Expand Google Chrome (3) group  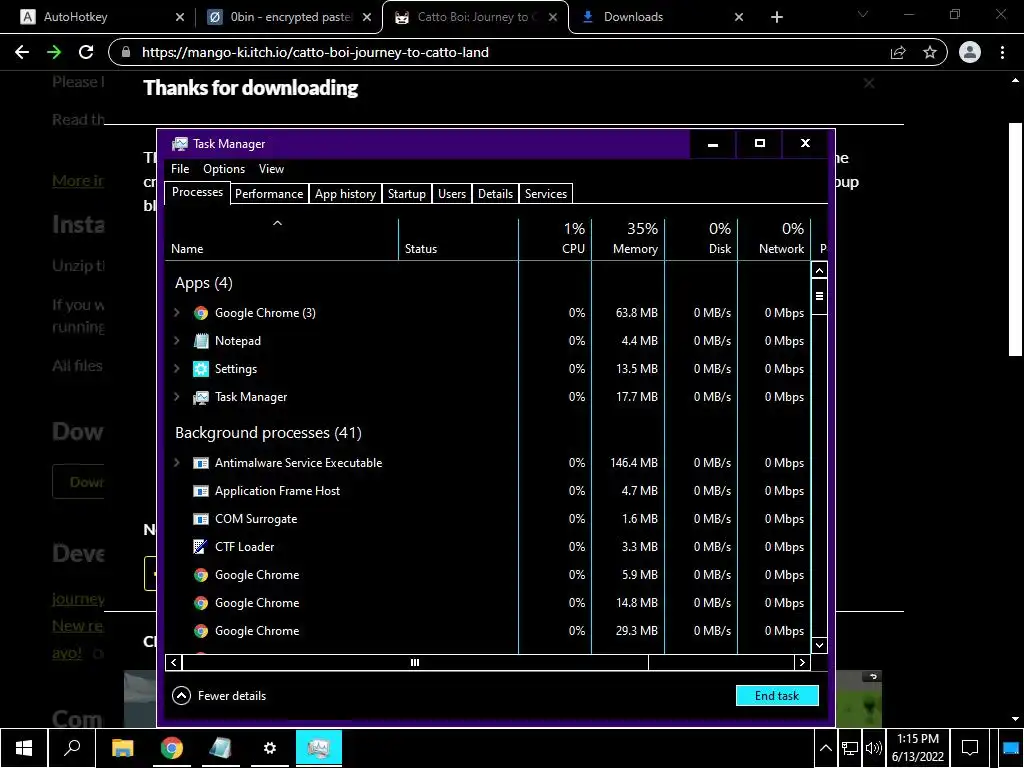176,313
